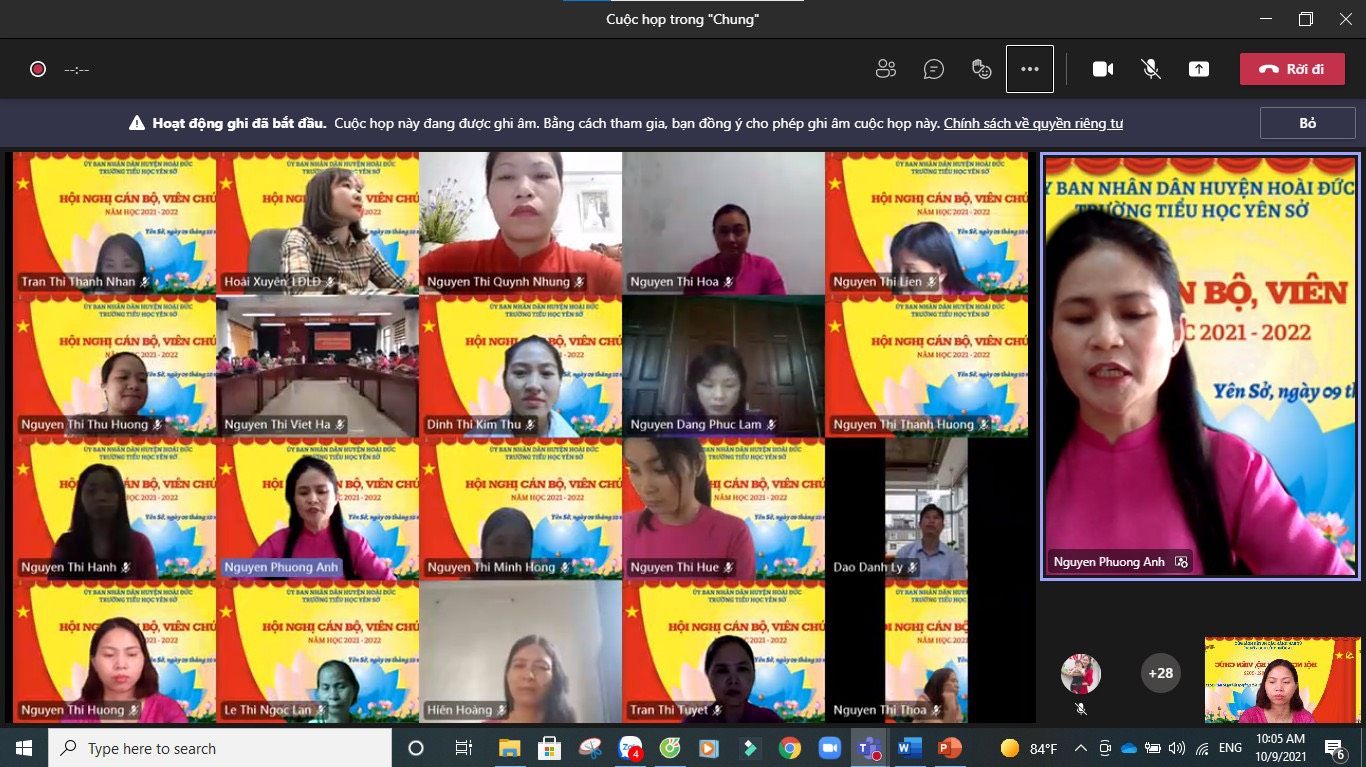Open the clock showing 10:05 AM
Screen dimensions: 1366x767
point(1280,748)
